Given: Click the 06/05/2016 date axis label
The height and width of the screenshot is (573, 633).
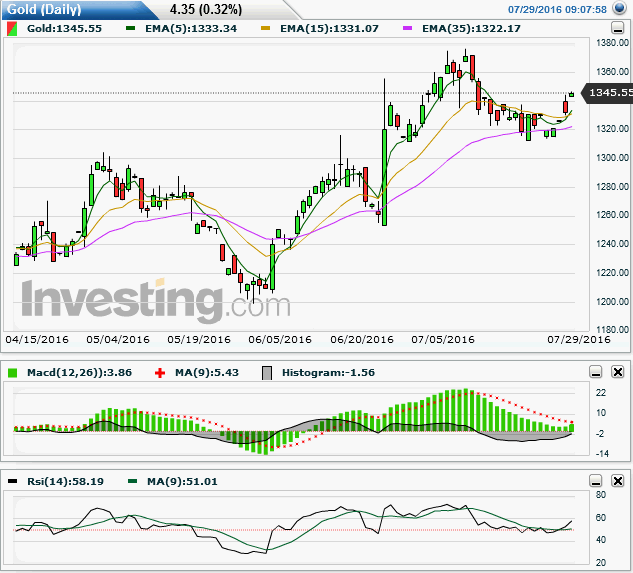Looking at the screenshot, I should [x=280, y=340].
